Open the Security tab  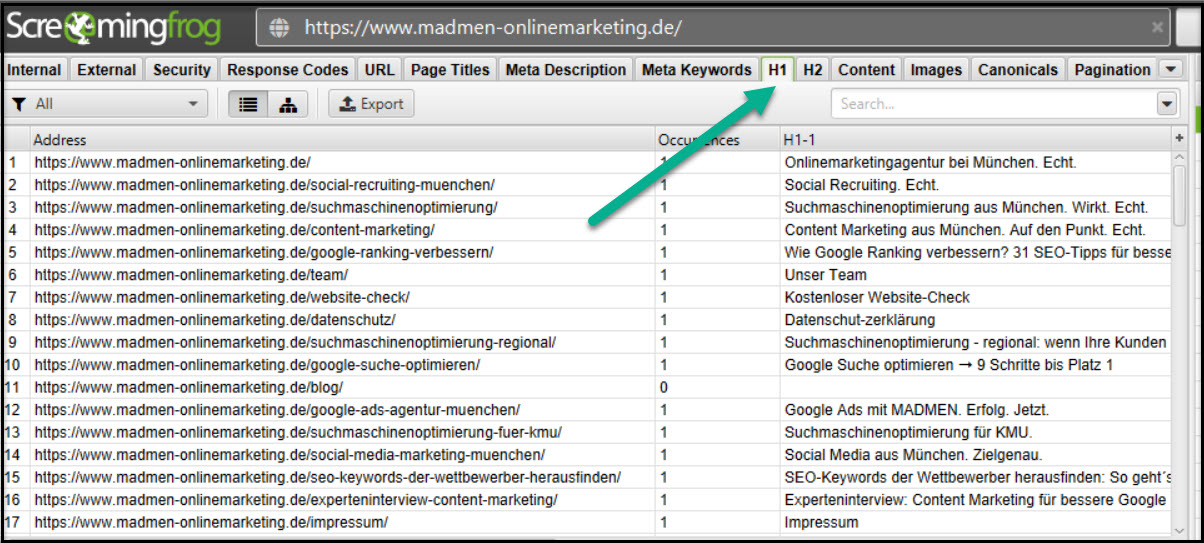click(x=182, y=70)
